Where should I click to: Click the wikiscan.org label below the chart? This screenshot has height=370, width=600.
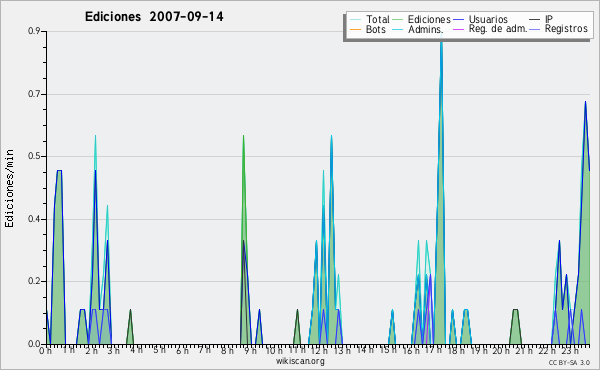(x=300, y=361)
